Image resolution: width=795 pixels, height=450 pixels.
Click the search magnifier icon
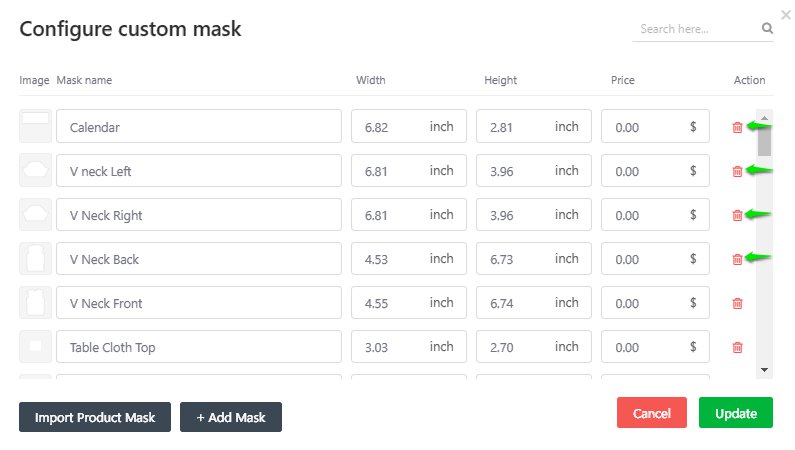tap(767, 29)
